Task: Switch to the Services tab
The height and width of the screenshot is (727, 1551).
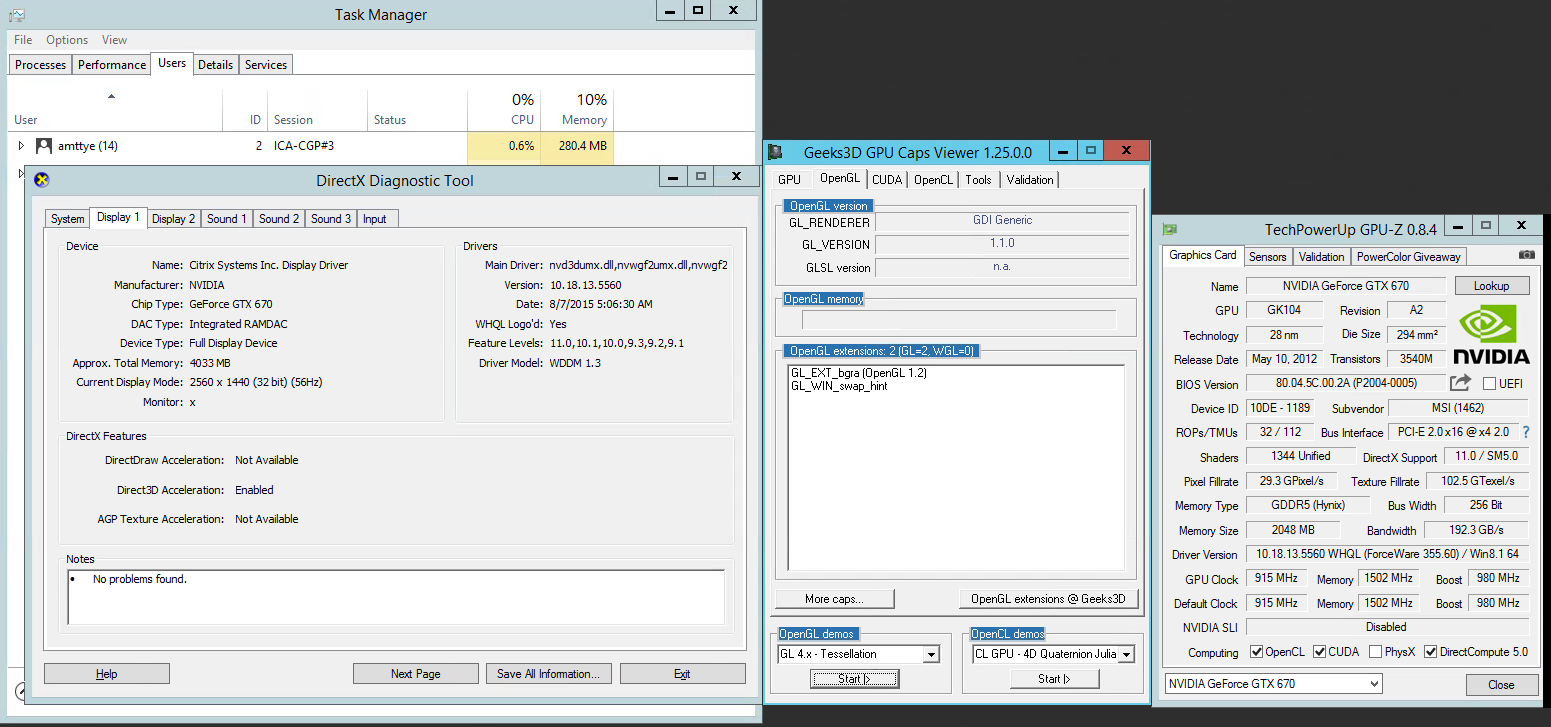Action: point(266,65)
